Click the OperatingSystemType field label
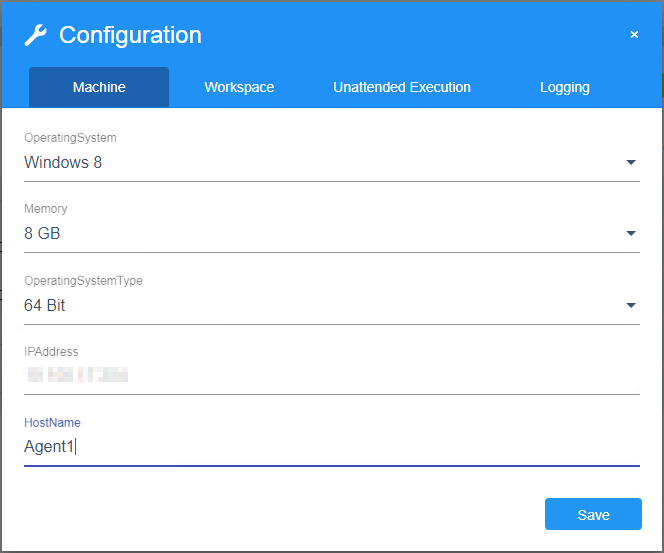The height and width of the screenshot is (553, 664). click(83, 281)
